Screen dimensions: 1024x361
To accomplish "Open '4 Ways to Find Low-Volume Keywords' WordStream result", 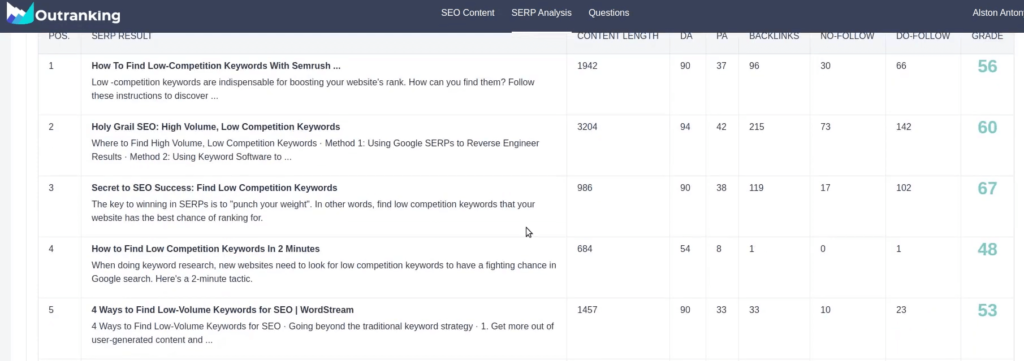I will click(222, 309).
